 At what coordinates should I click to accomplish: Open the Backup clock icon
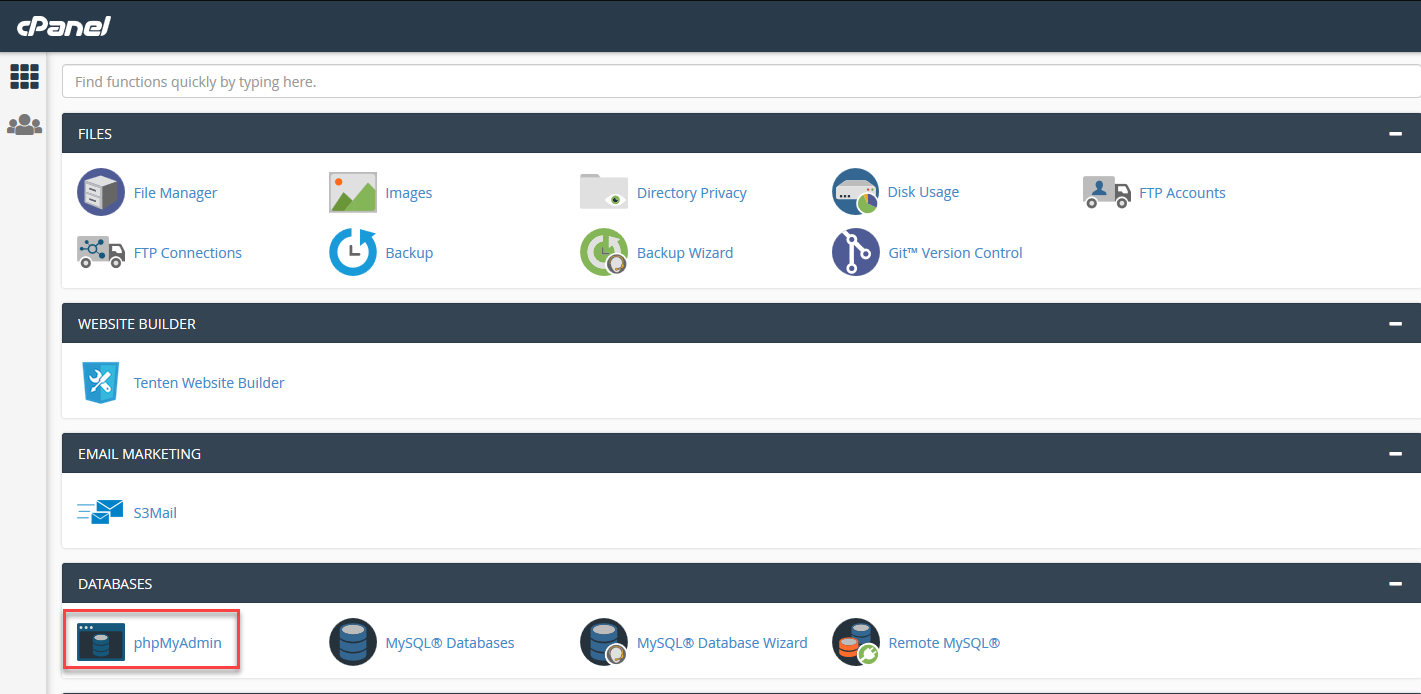353,252
